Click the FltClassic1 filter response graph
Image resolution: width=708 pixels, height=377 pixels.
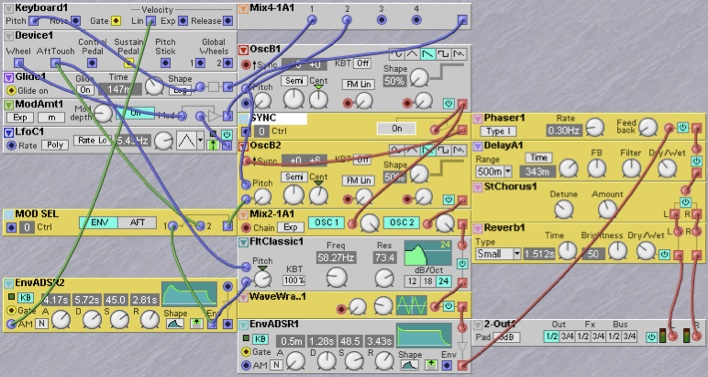[427, 253]
